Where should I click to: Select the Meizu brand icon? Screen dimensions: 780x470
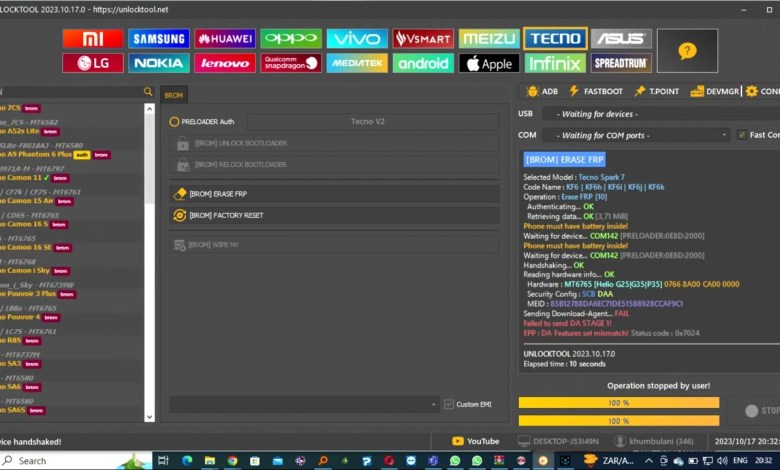pos(489,39)
